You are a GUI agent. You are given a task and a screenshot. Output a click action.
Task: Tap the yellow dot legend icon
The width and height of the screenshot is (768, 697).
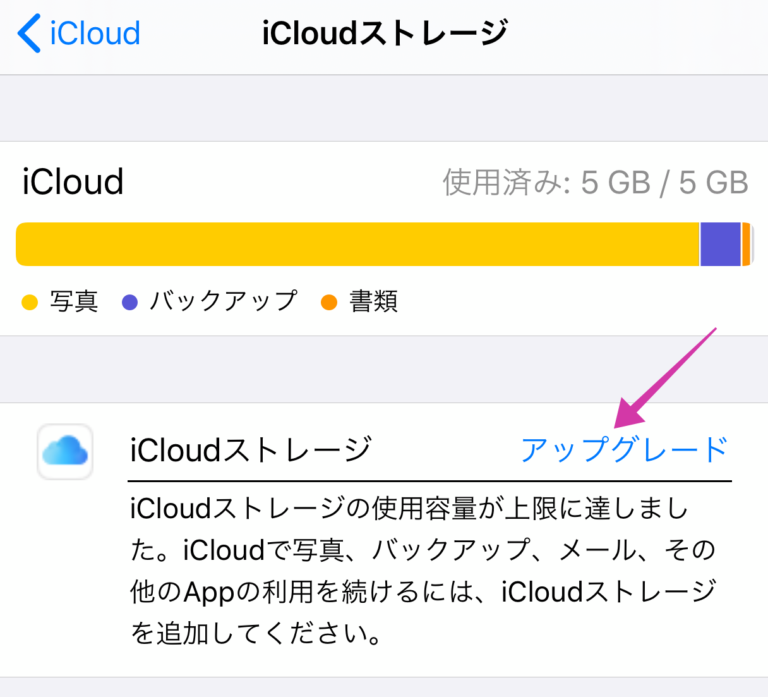29,301
